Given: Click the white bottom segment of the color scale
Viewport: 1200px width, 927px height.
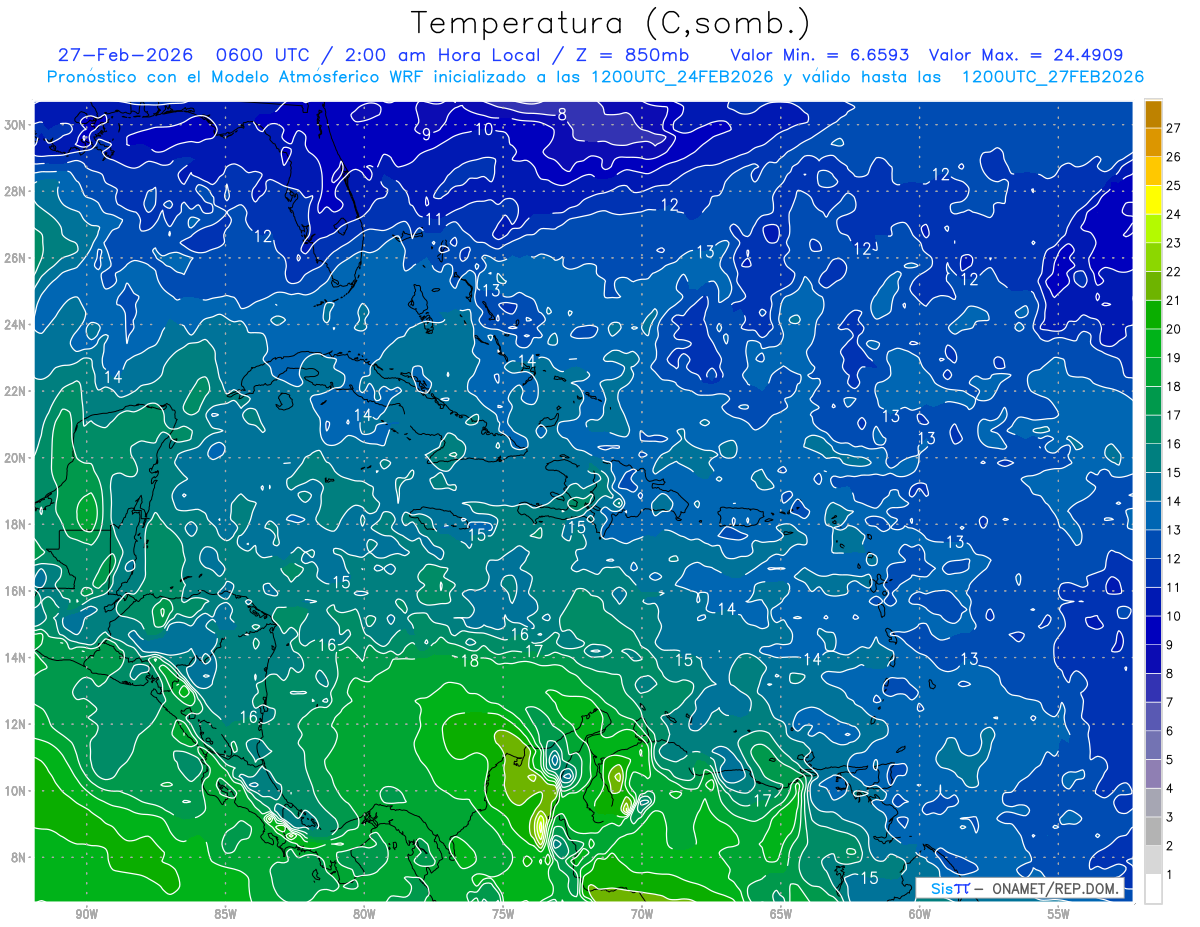Looking at the screenshot, I should click(x=1153, y=889).
